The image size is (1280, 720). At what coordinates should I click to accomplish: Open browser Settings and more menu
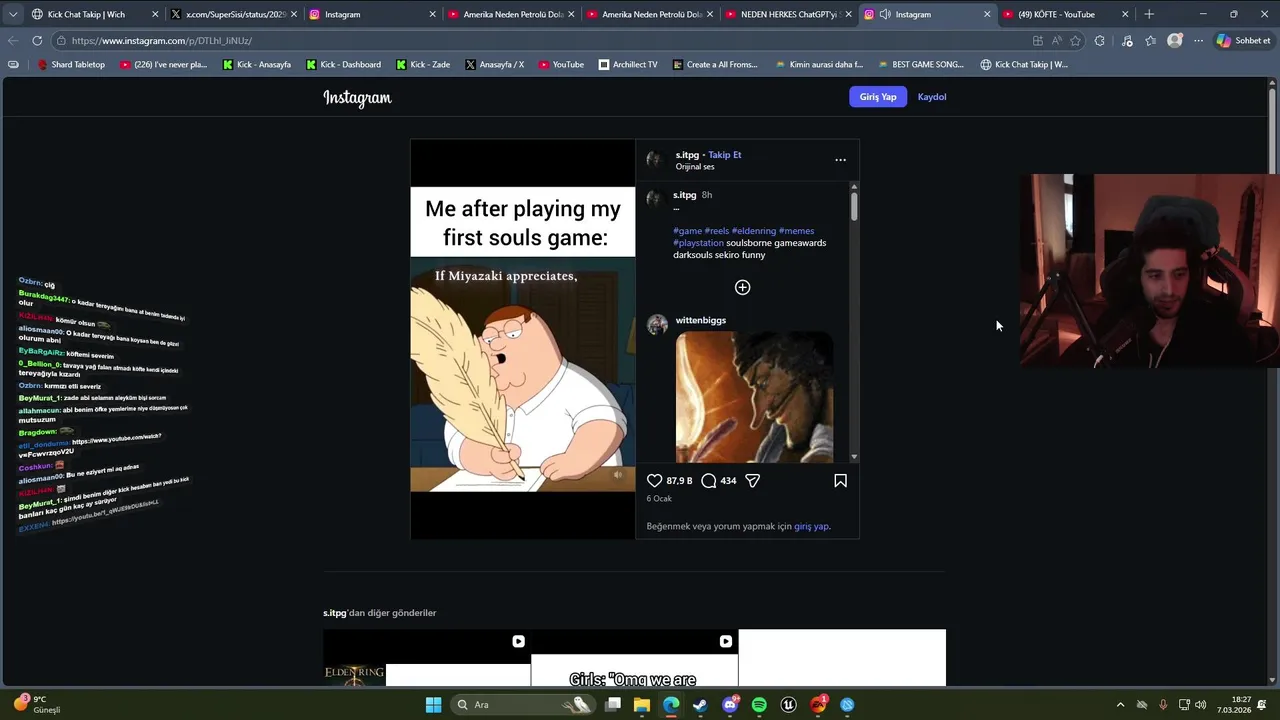(x=1198, y=41)
